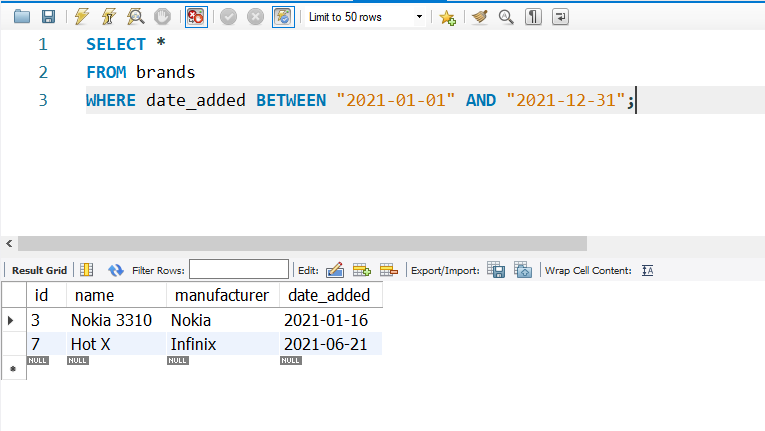Sort by the date_added column header

327,295
